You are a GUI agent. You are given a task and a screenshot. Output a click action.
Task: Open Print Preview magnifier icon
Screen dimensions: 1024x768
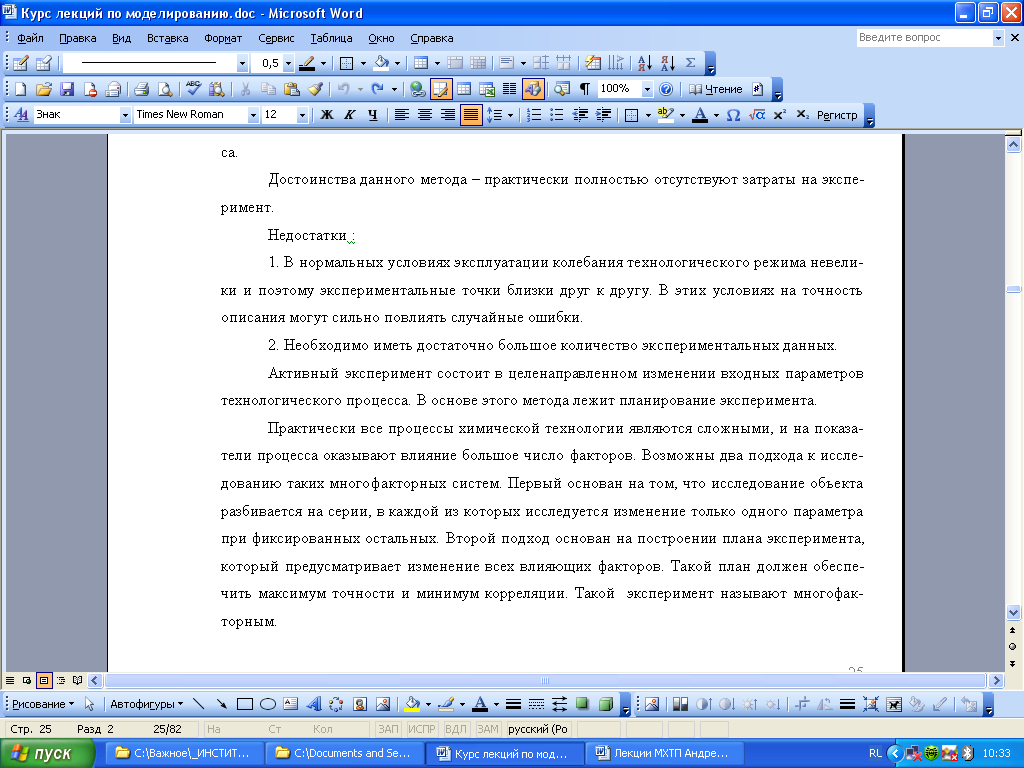click(165, 89)
